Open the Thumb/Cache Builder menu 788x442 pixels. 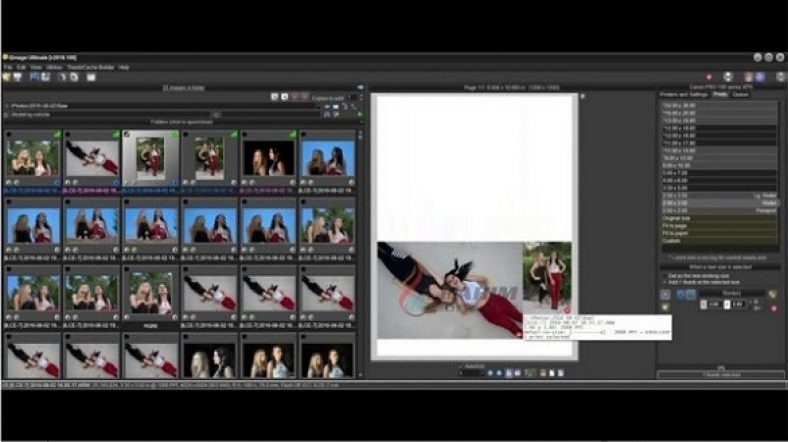(x=90, y=67)
